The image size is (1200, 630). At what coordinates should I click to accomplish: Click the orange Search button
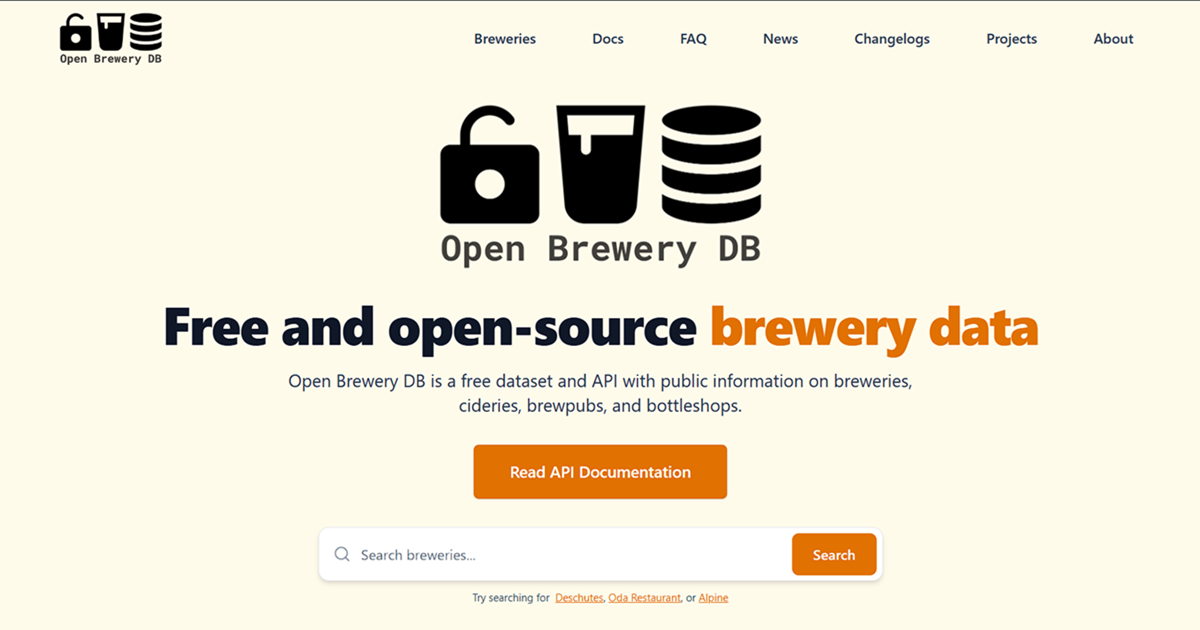pos(834,554)
